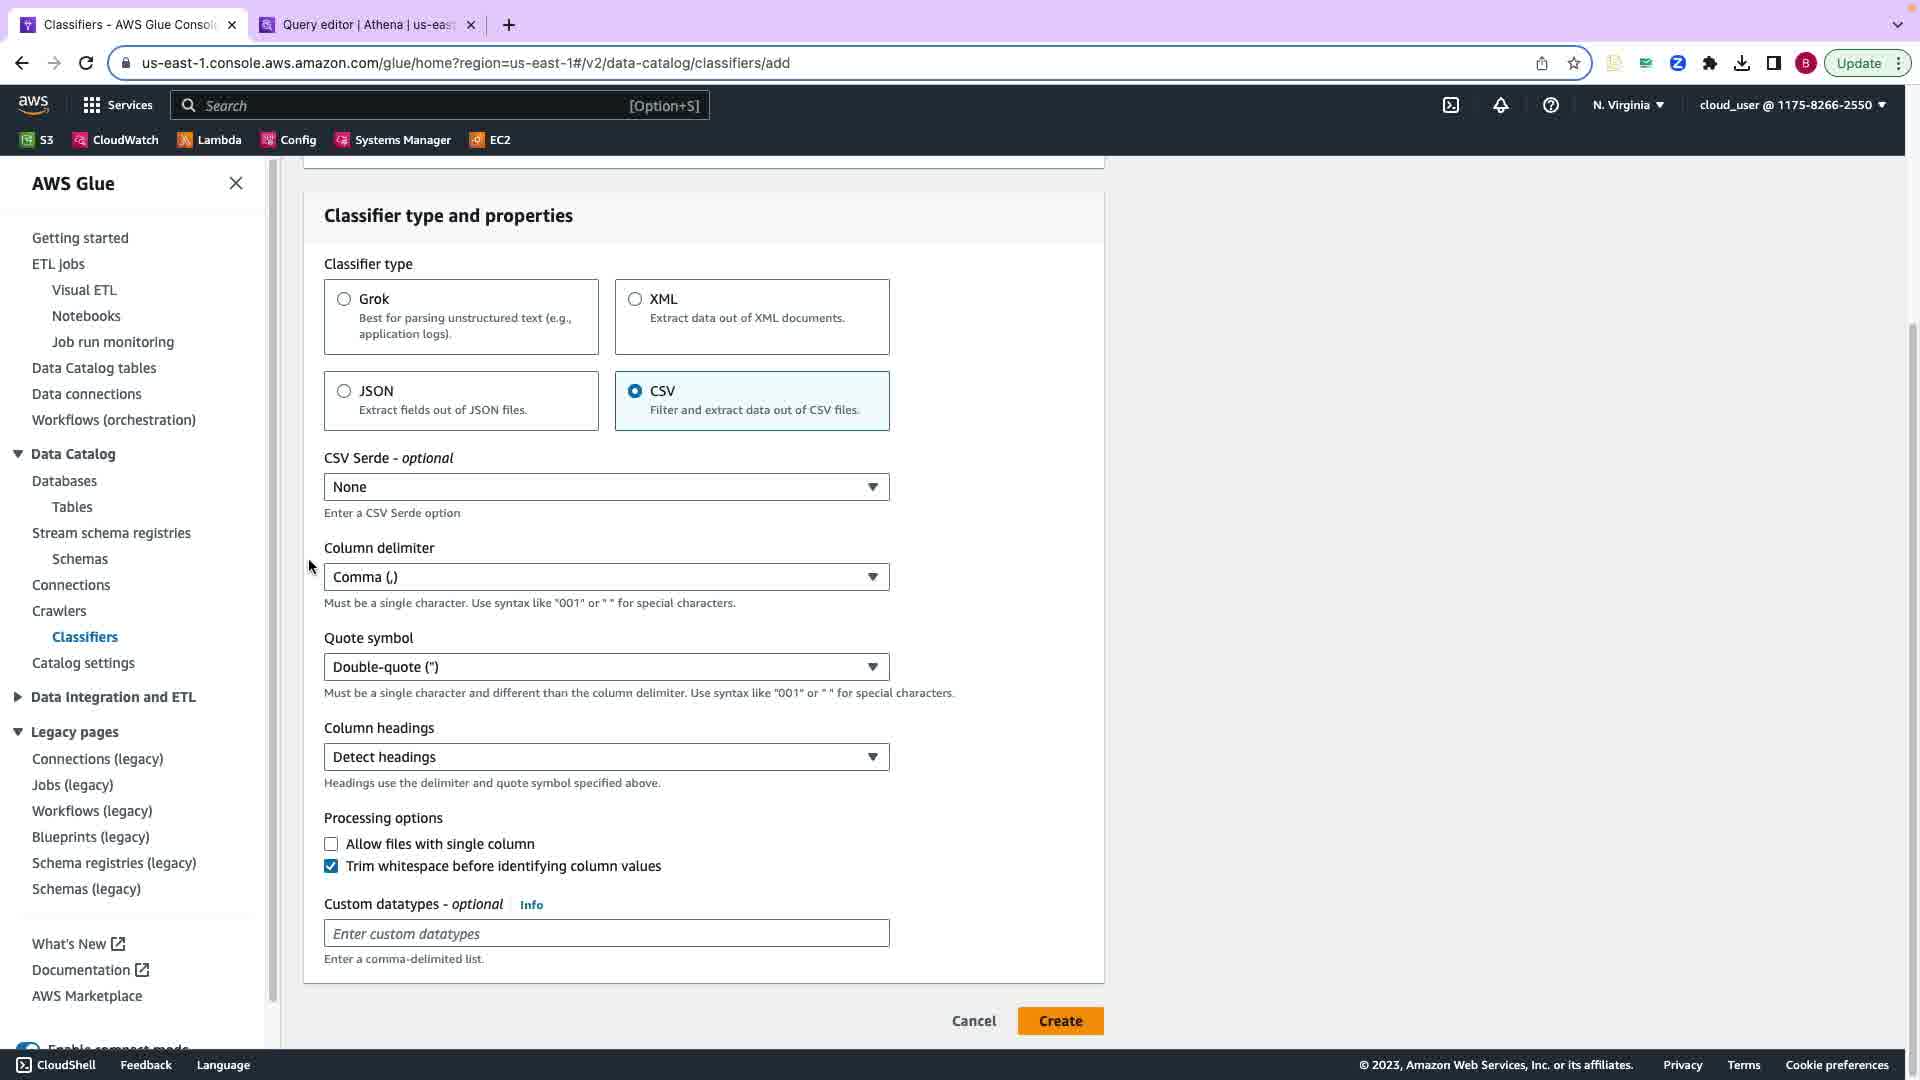Open S3 bookmark shortcut icon
The height and width of the screenshot is (1080, 1920).
click(x=27, y=140)
